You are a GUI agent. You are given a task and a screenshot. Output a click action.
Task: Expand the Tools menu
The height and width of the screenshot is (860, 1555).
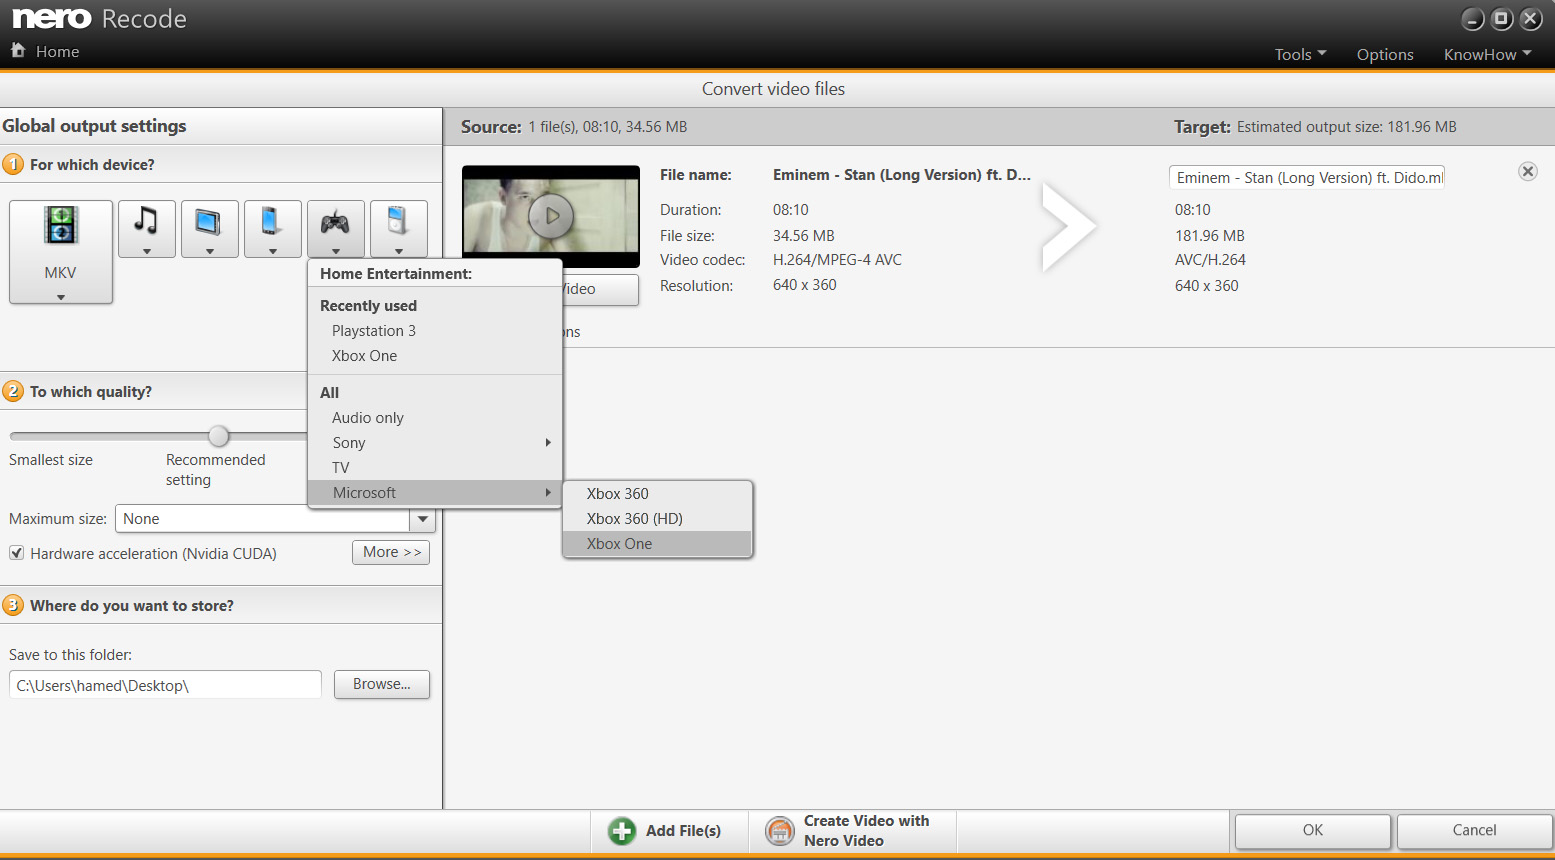pyautogui.click(x=1300, y=54)
